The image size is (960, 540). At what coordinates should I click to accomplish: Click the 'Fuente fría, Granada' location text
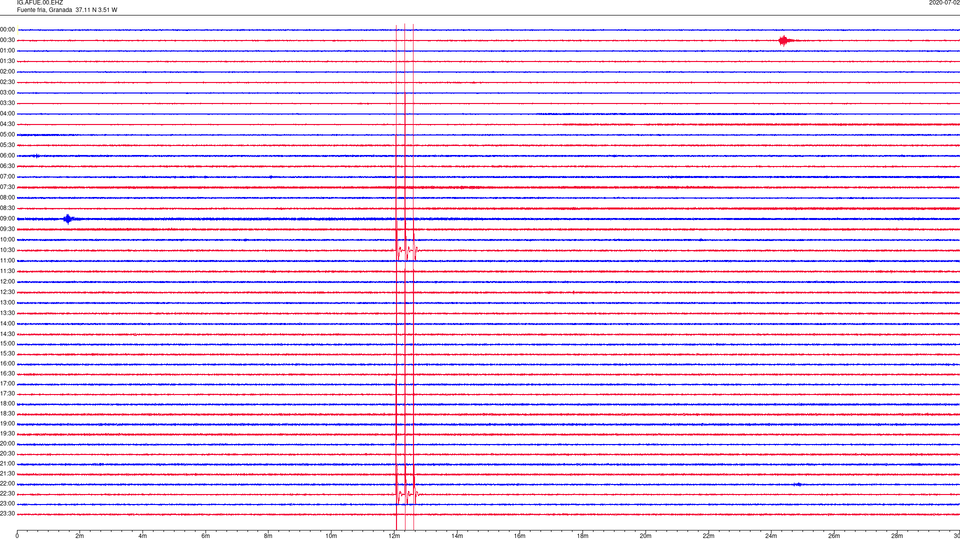[45, 10]
